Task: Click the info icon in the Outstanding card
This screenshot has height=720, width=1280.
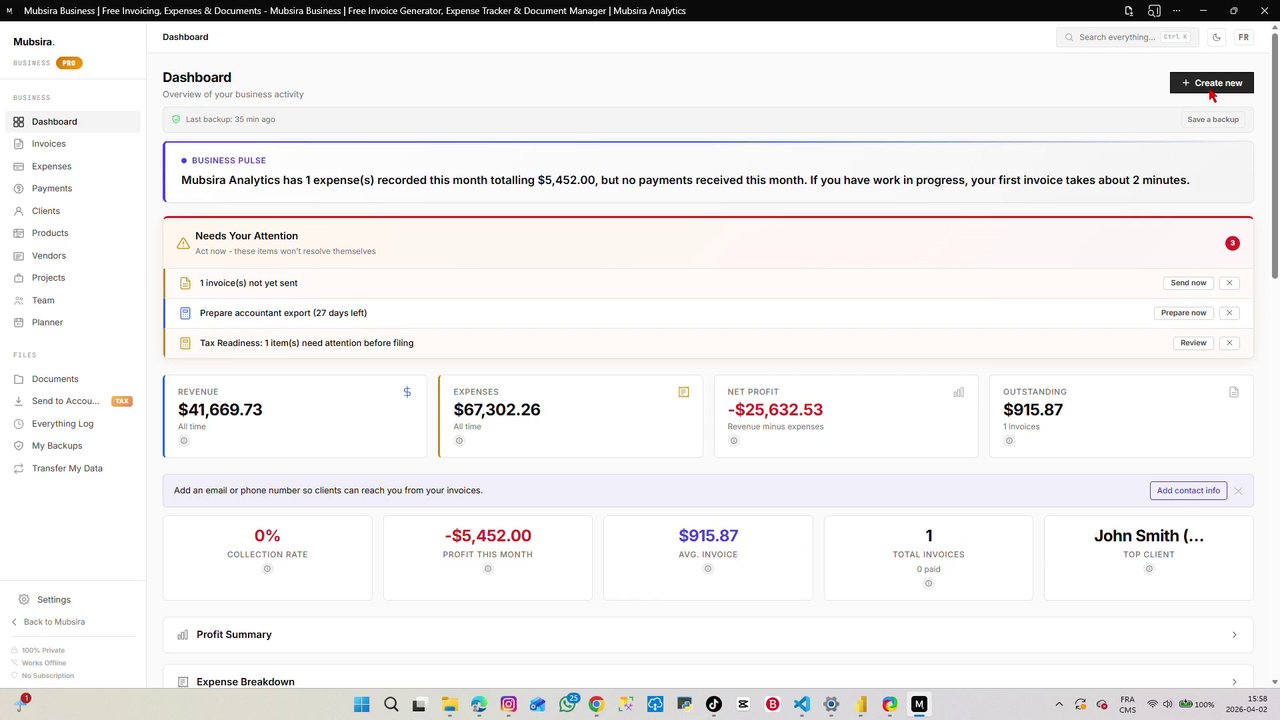Action: point(1008,441)
